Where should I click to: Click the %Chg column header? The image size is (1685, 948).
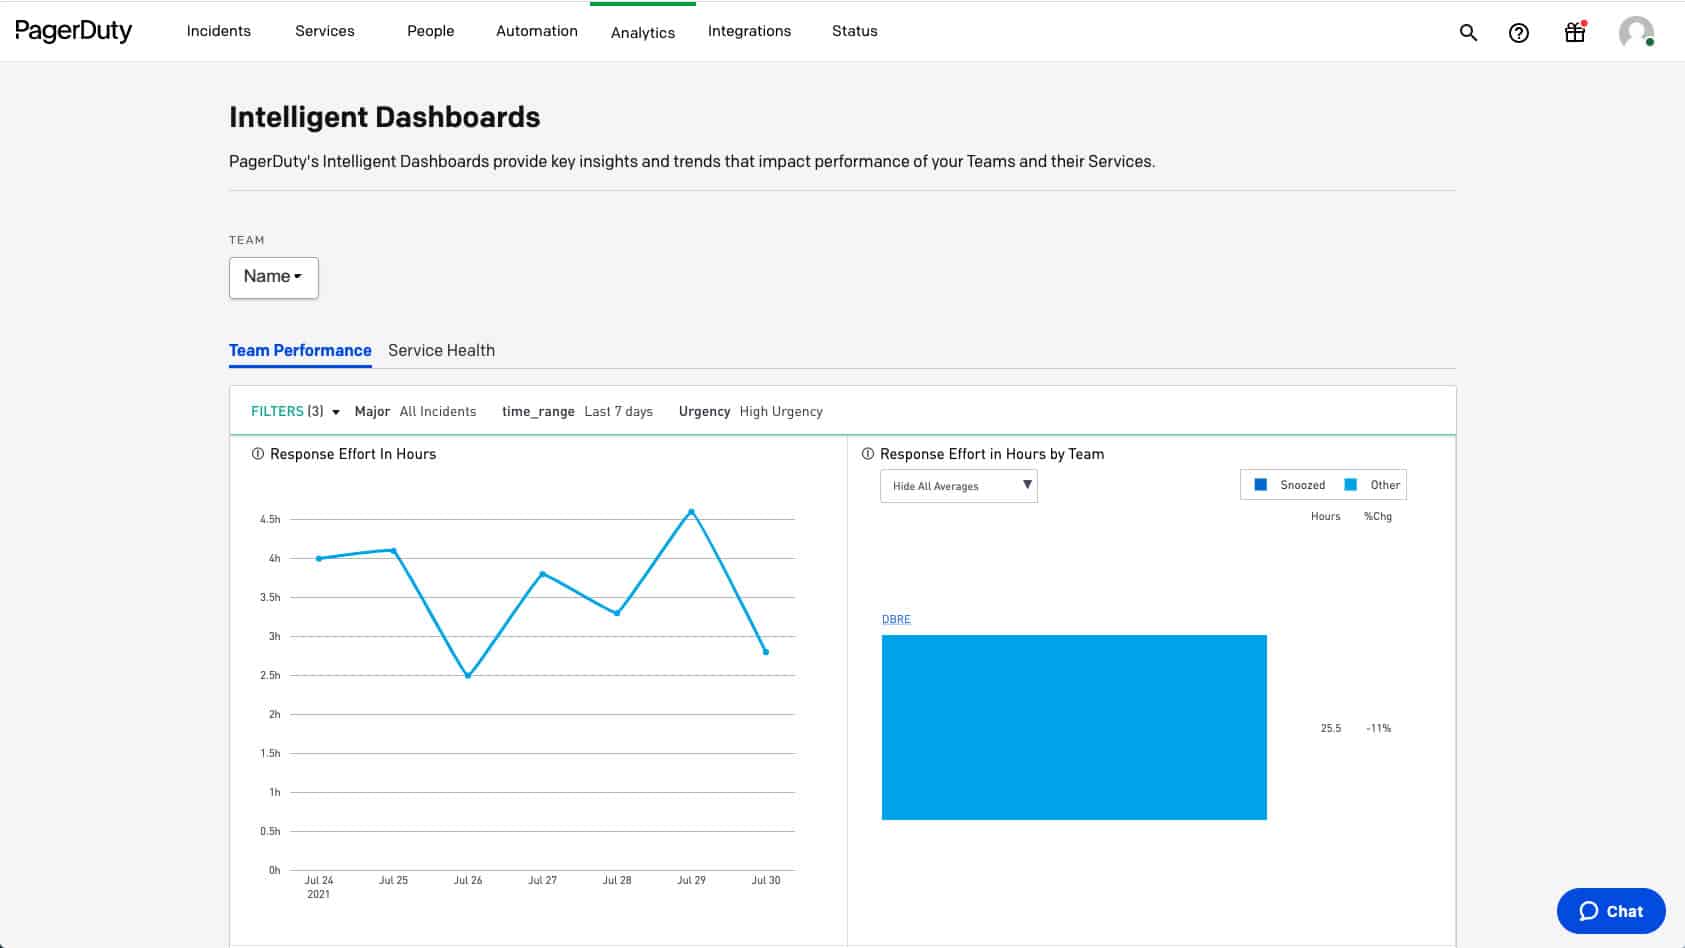click(x=1378, y=516)
